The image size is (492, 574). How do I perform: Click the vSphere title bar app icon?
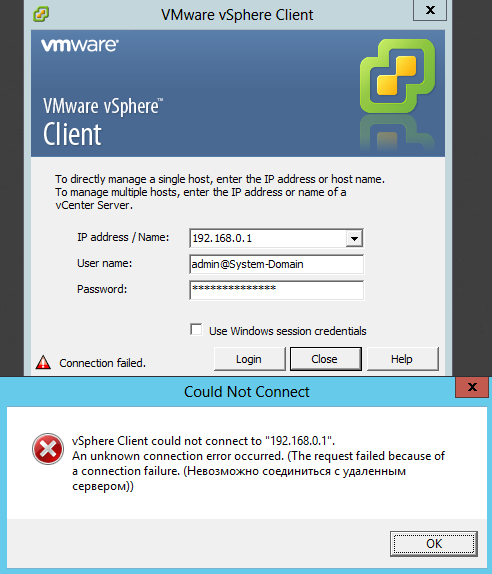click(x=41, y=14)
